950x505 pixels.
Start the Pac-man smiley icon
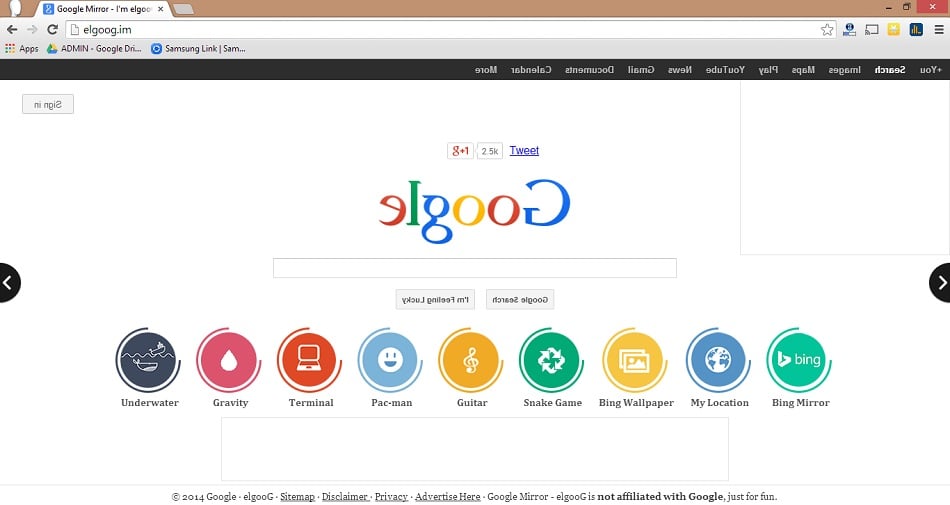(x=390, y=360)
